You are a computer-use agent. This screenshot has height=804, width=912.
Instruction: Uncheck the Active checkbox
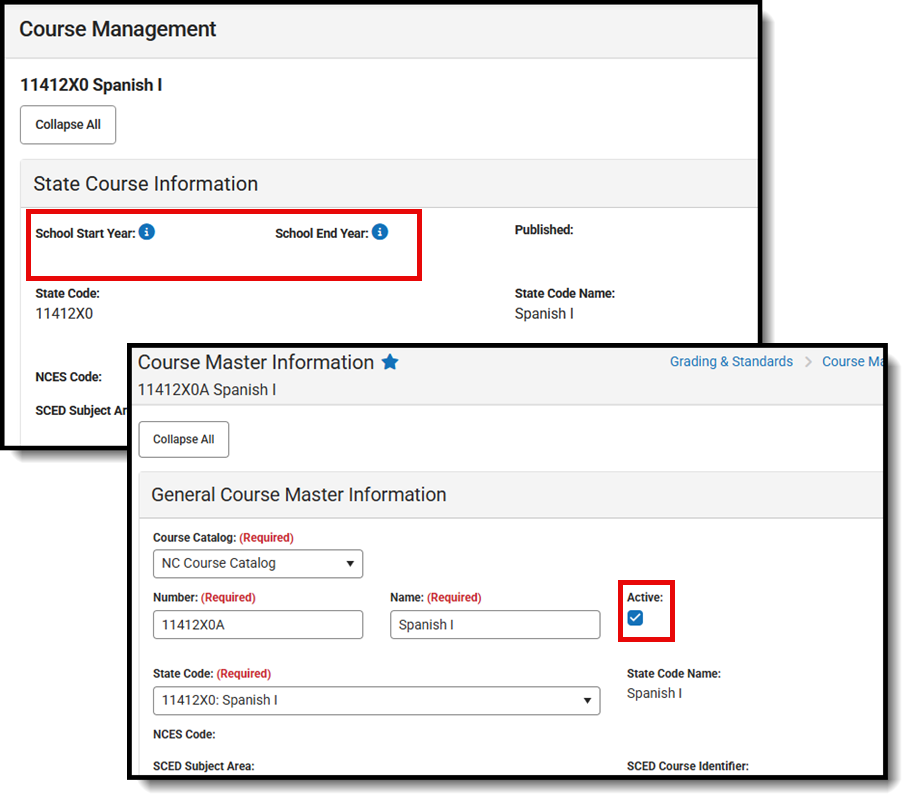tap(634, 618)
